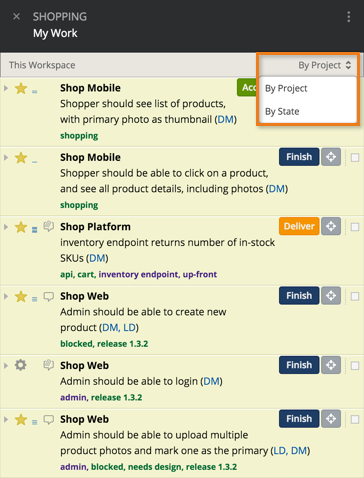Open comments bubble on create new product story
The width and height of the screenshot is (364, 478).
pyautogui.click(x=49, y=296)
